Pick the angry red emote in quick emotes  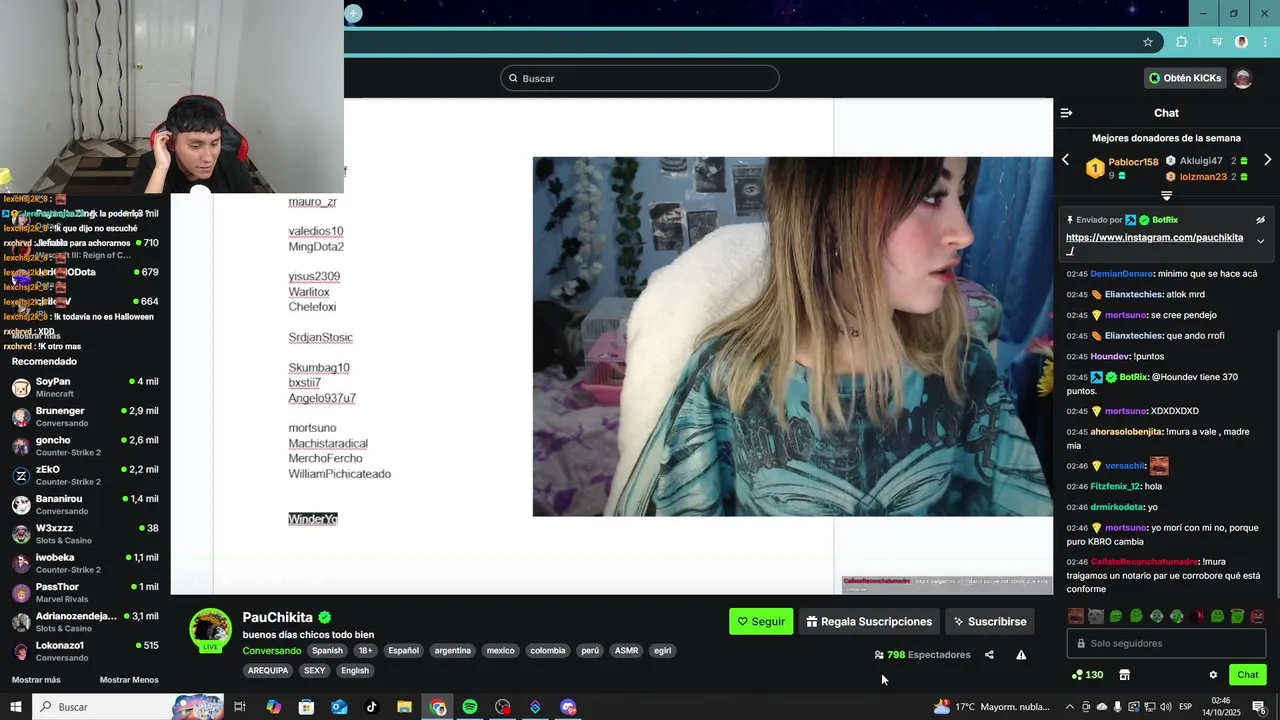(1258, 616)
